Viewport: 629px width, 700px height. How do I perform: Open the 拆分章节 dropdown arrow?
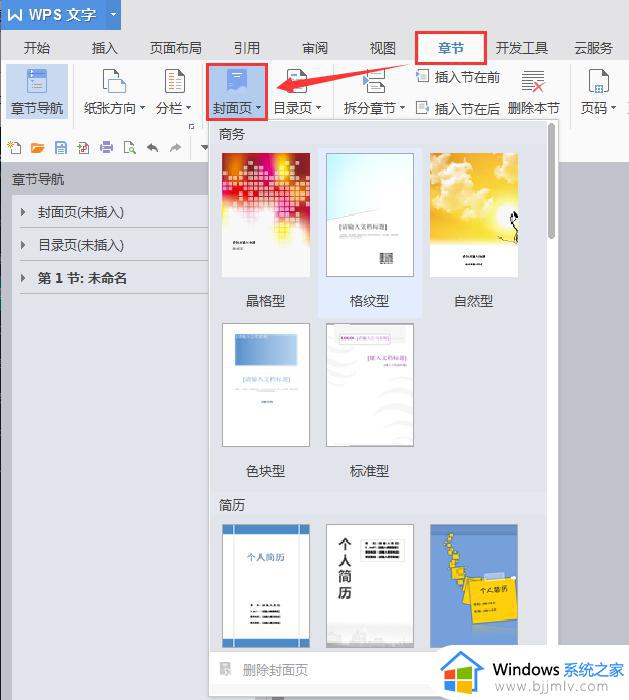point(402,108)
